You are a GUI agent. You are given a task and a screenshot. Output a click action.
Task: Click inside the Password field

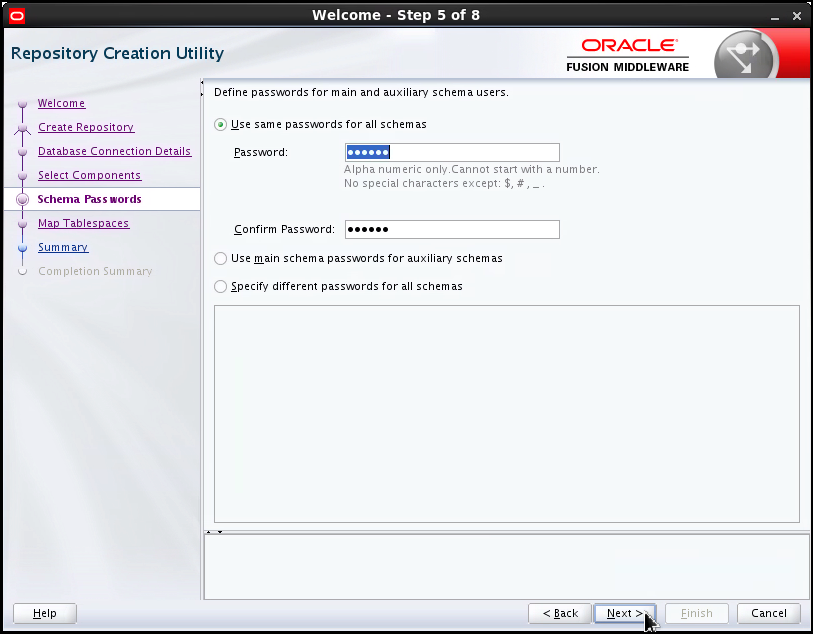point(451,152)
